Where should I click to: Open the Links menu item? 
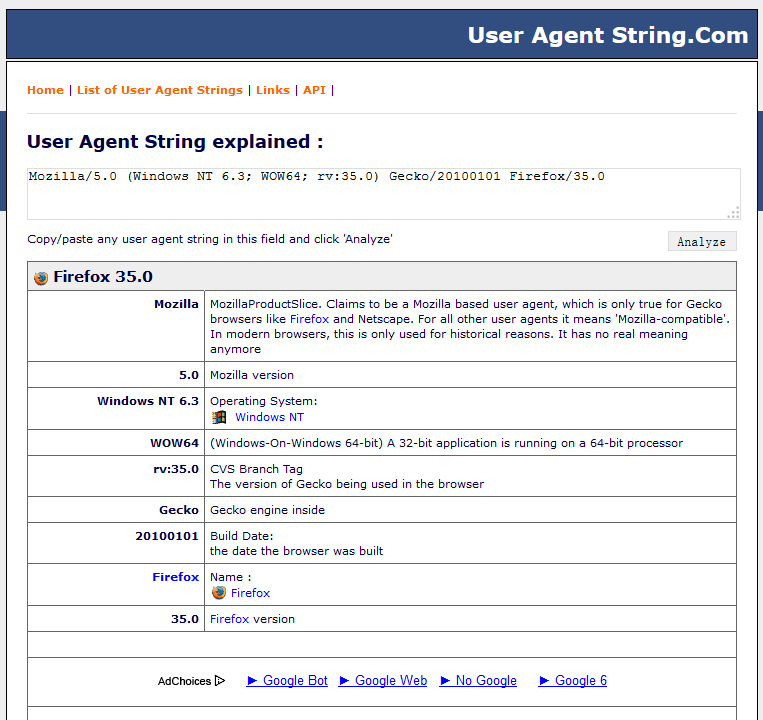272,90
